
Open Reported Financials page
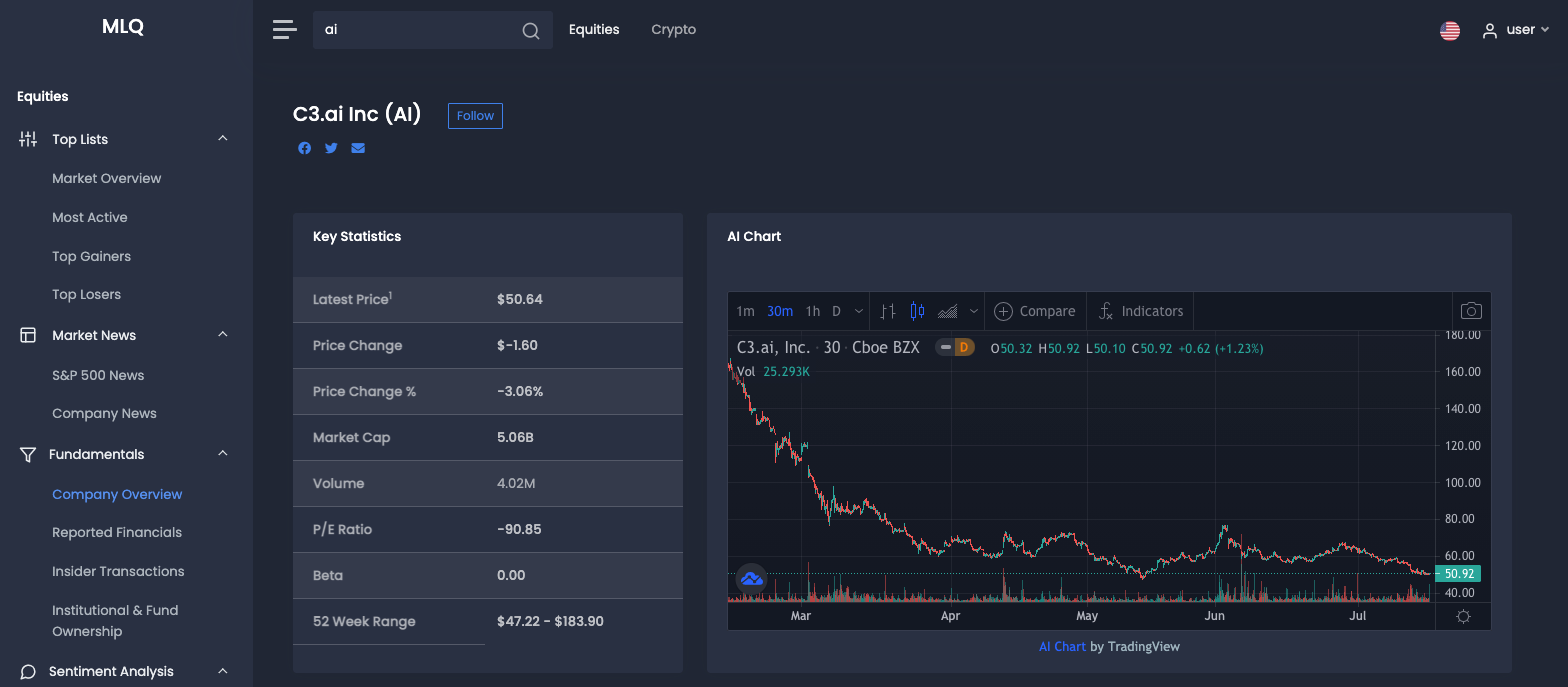pyautogui.click(x=117, y=532)
